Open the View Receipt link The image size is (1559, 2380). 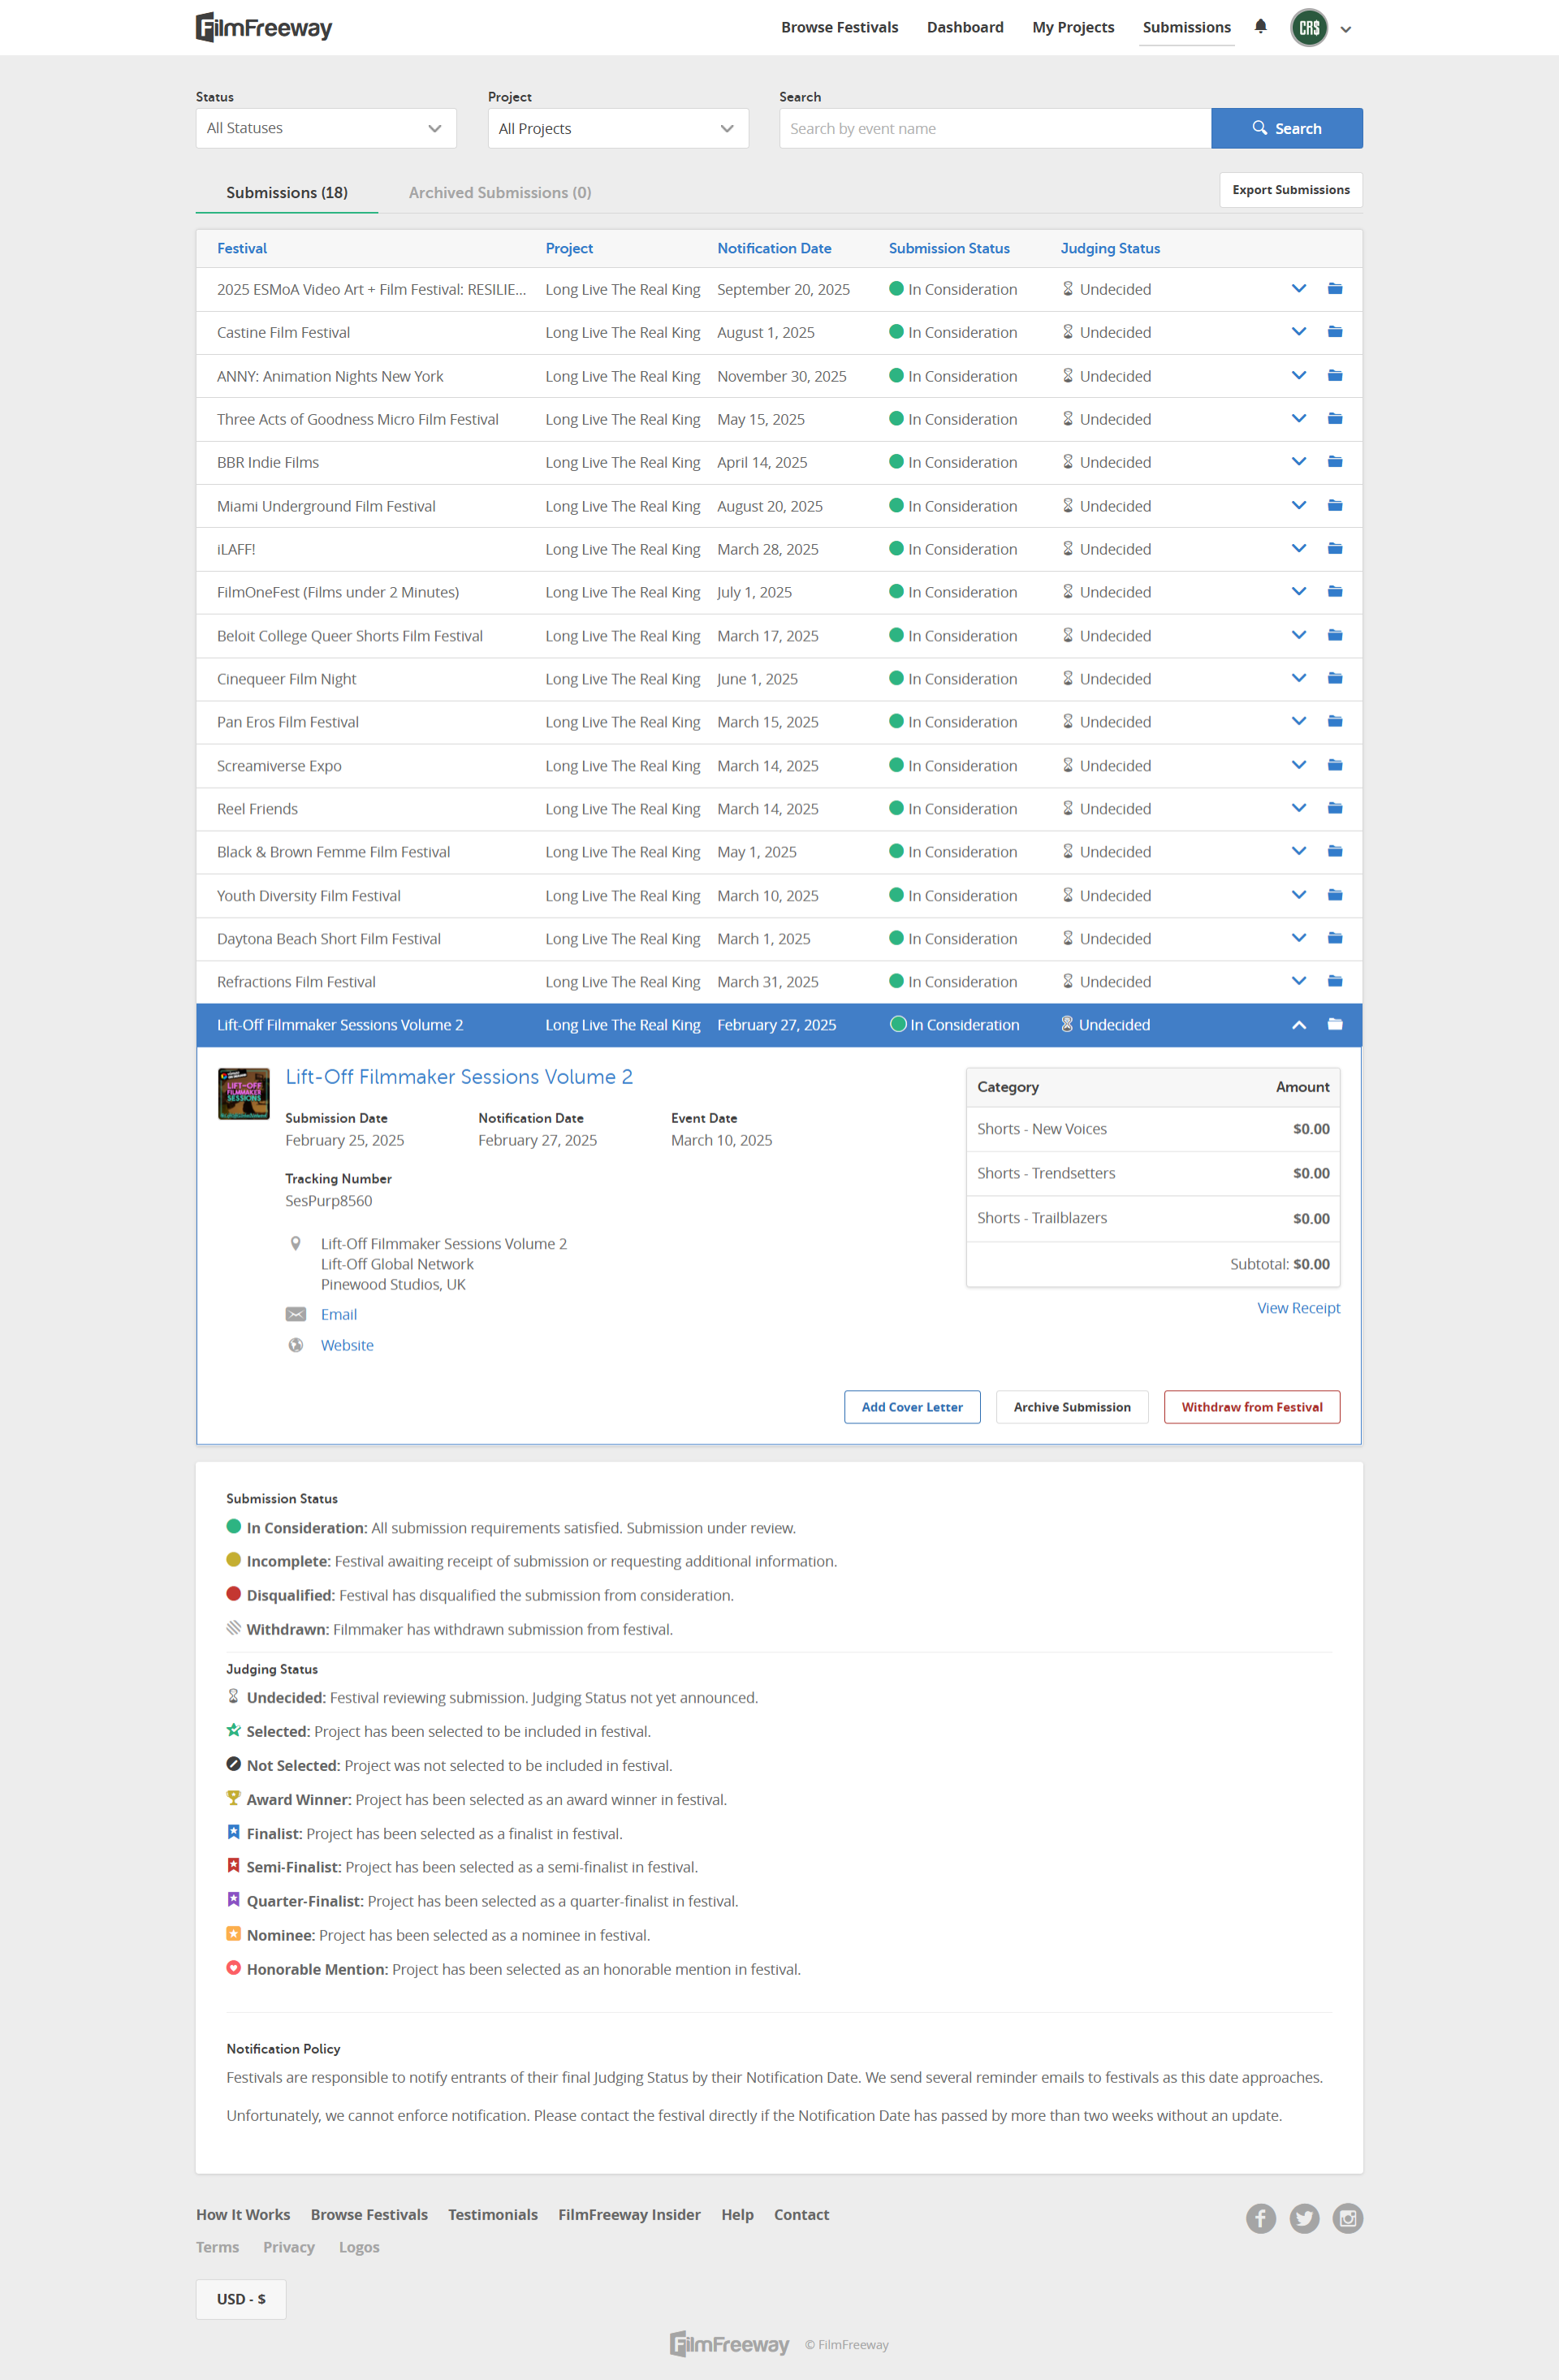point(1298,1308)
